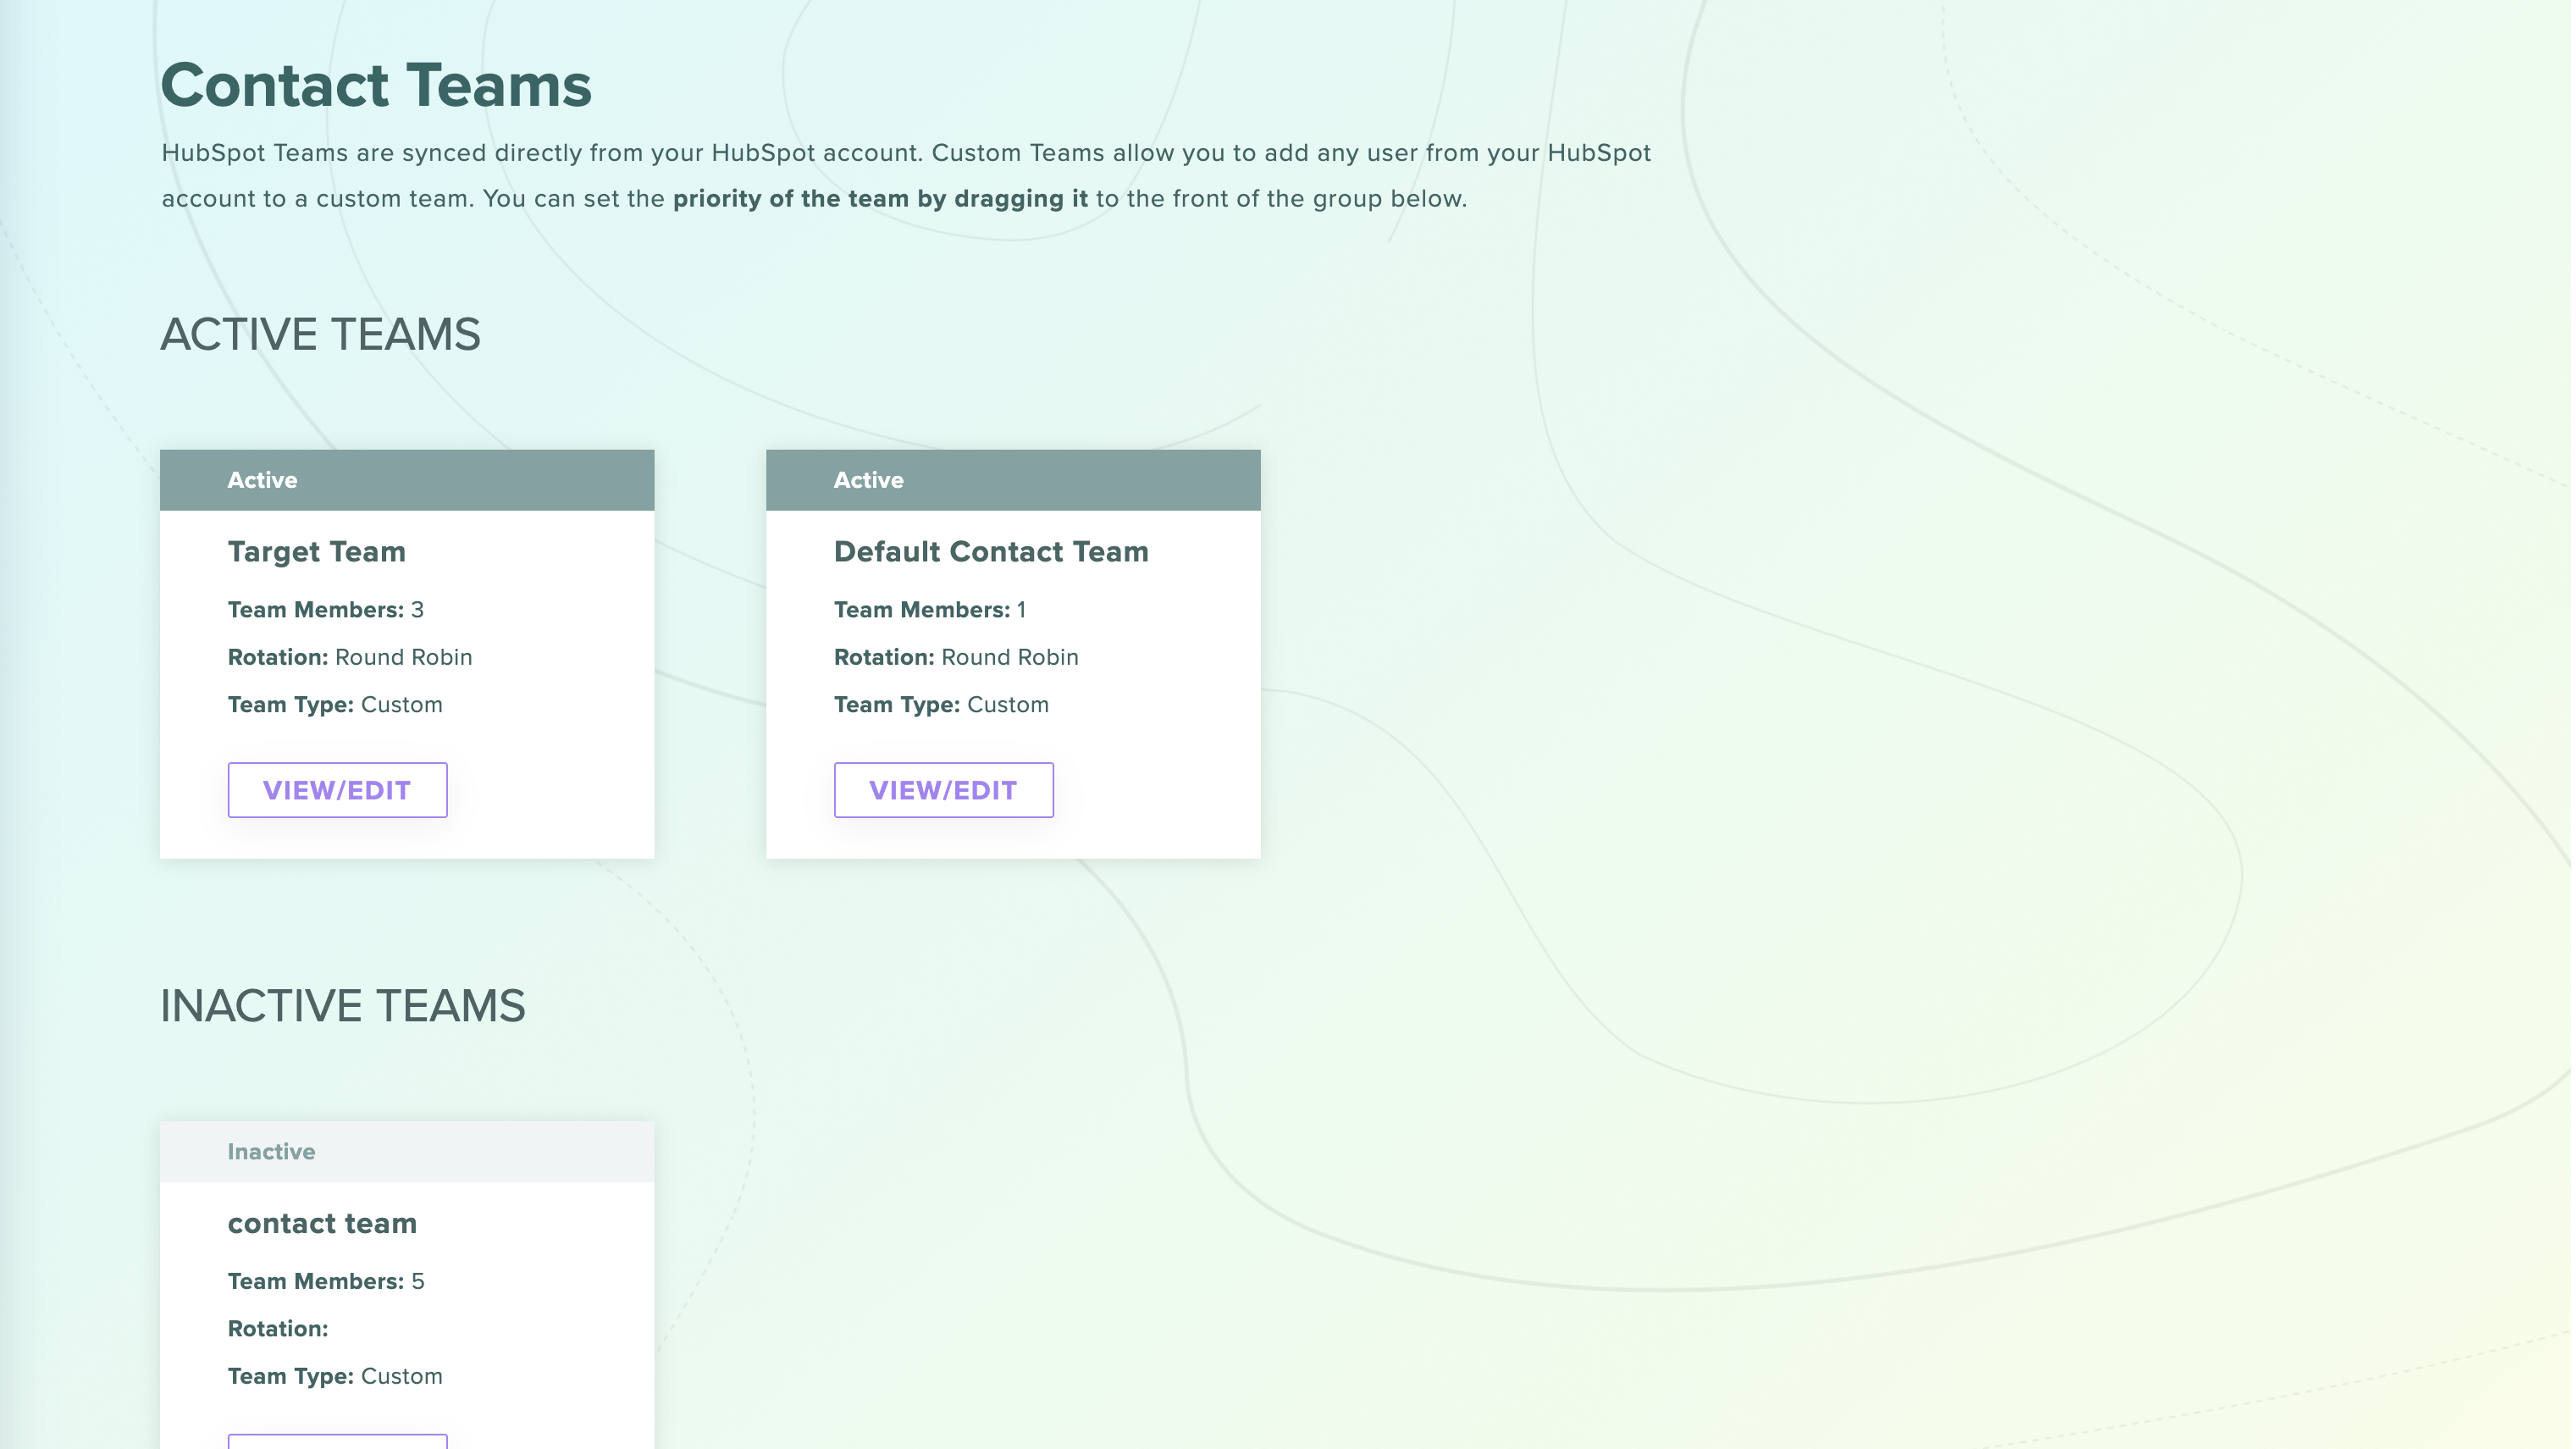Click the Rotation value of Default Contact Team
The image size is (2576, 1449).
pyautogui.click(x=1009, y=657)
